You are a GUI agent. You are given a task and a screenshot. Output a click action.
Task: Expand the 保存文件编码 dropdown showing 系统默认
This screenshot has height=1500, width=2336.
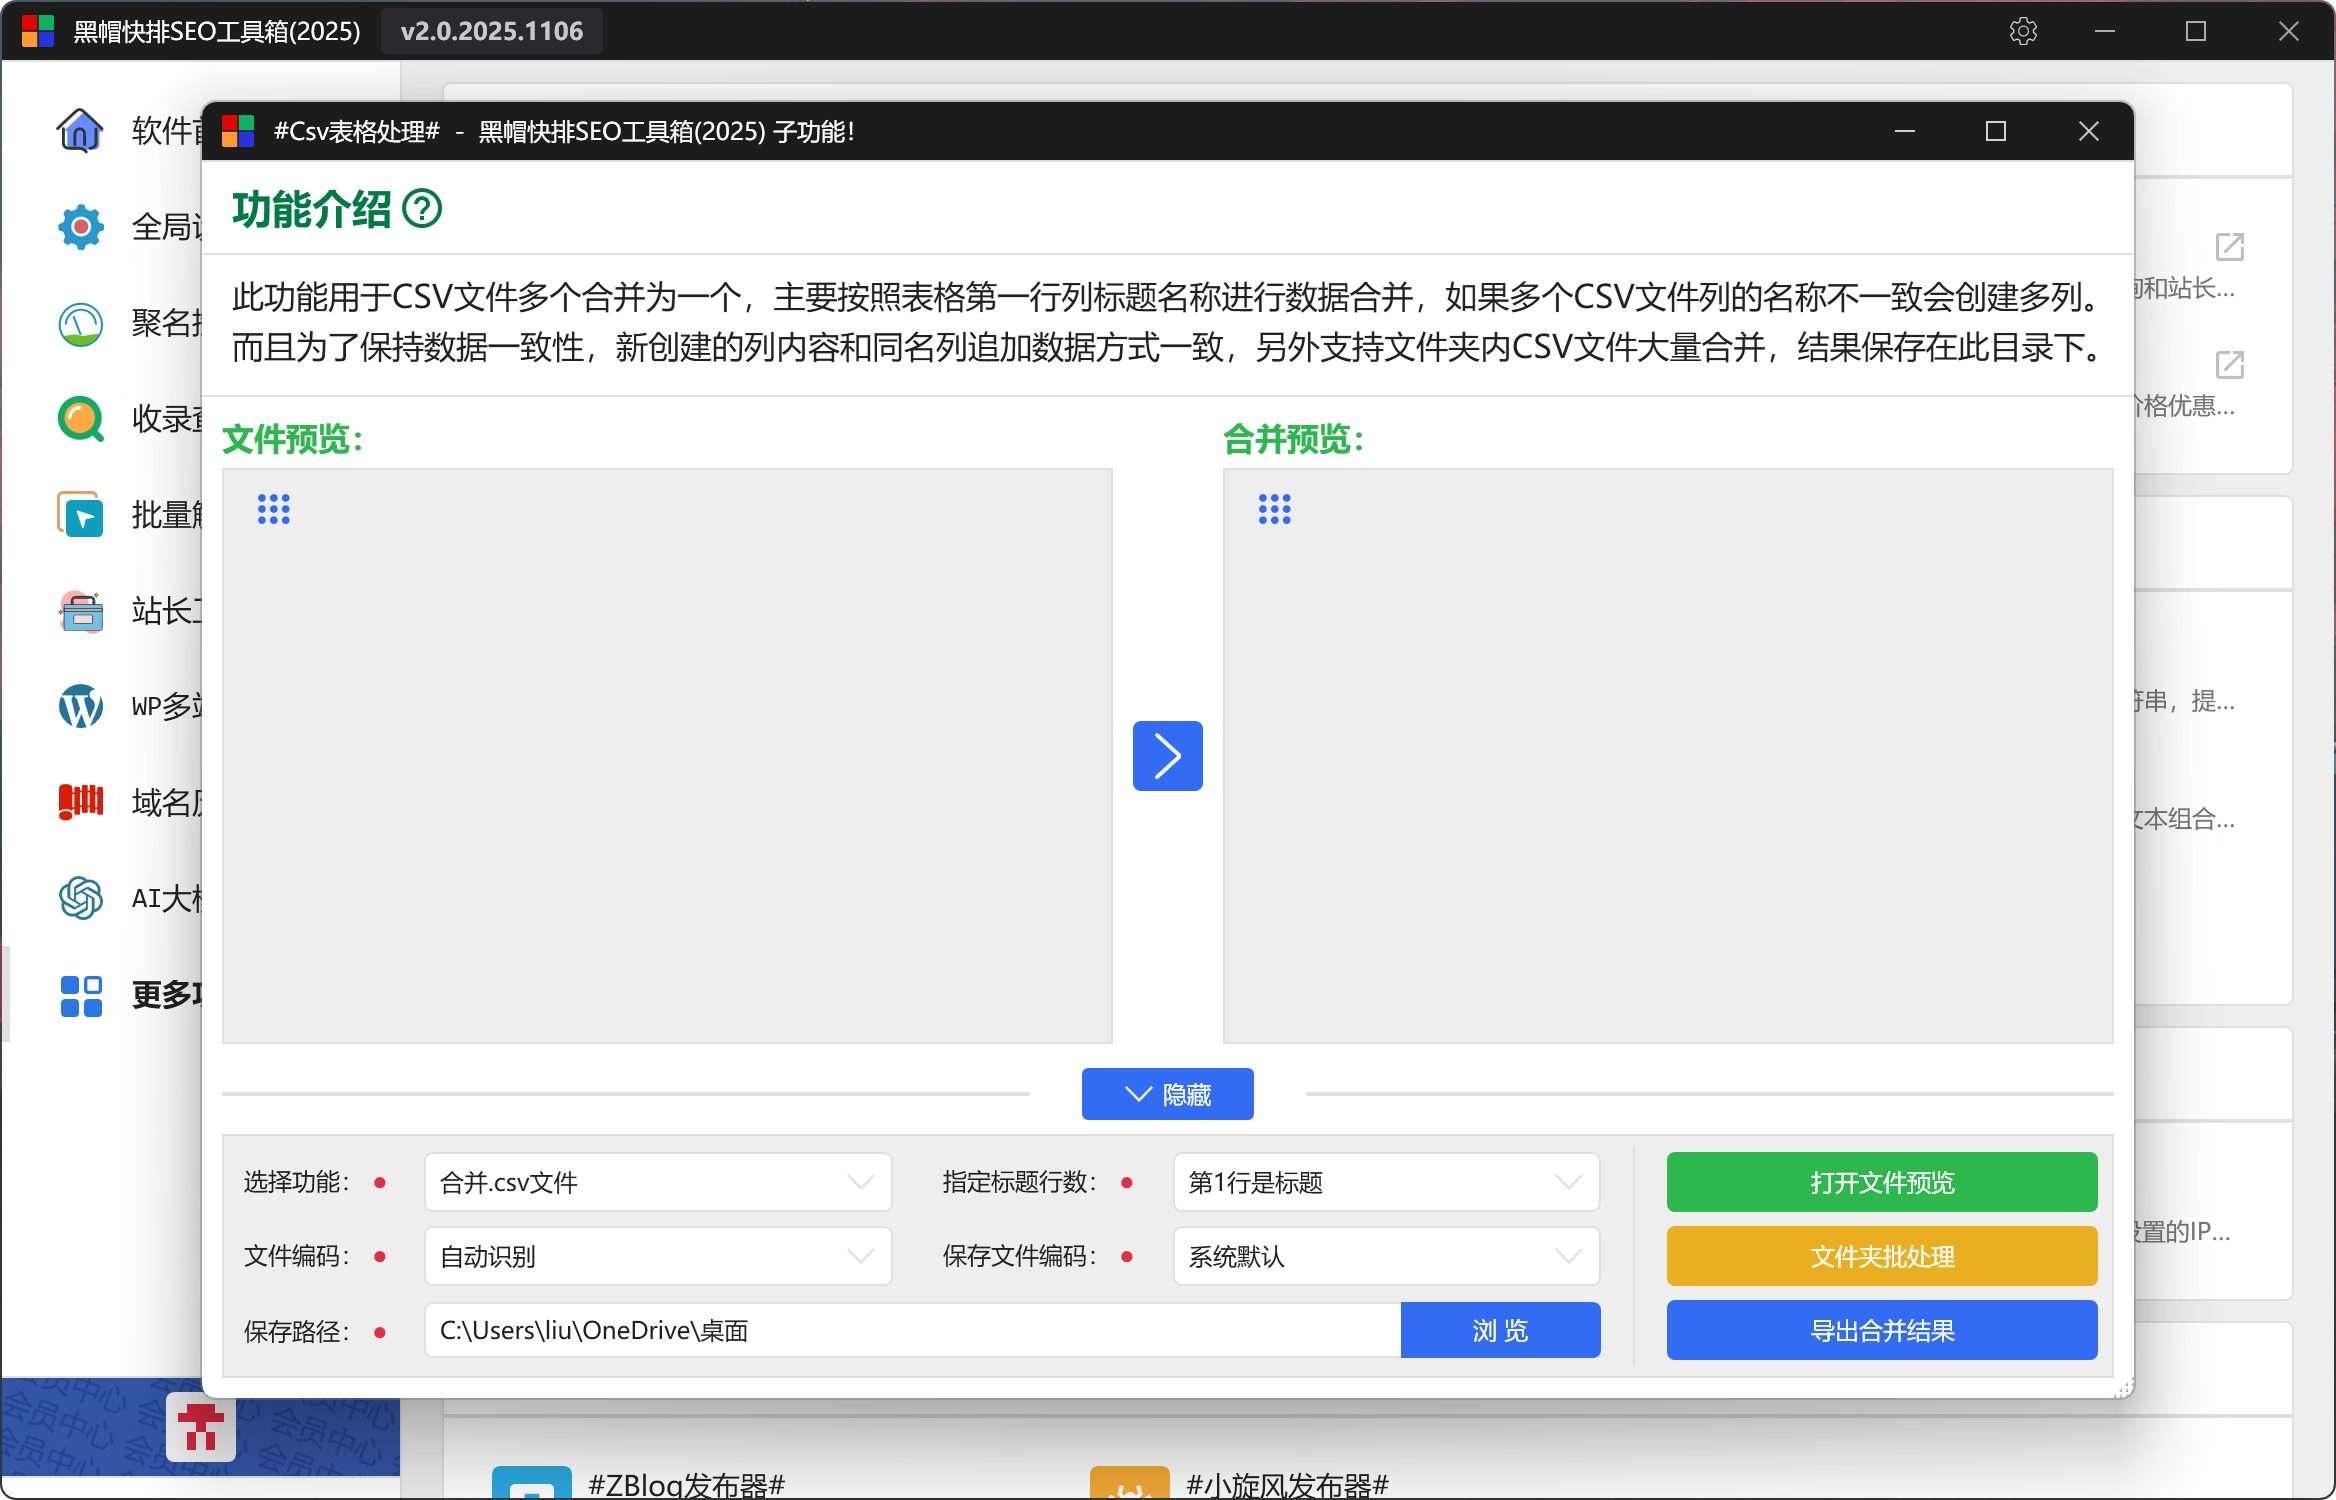1385,1256
